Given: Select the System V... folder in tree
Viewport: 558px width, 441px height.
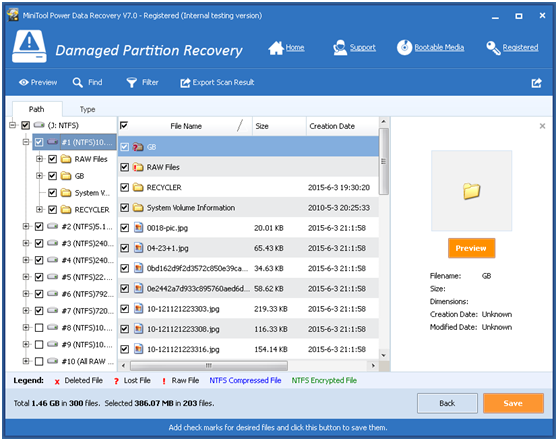Looking at the screenshot, I should point(92,193).
